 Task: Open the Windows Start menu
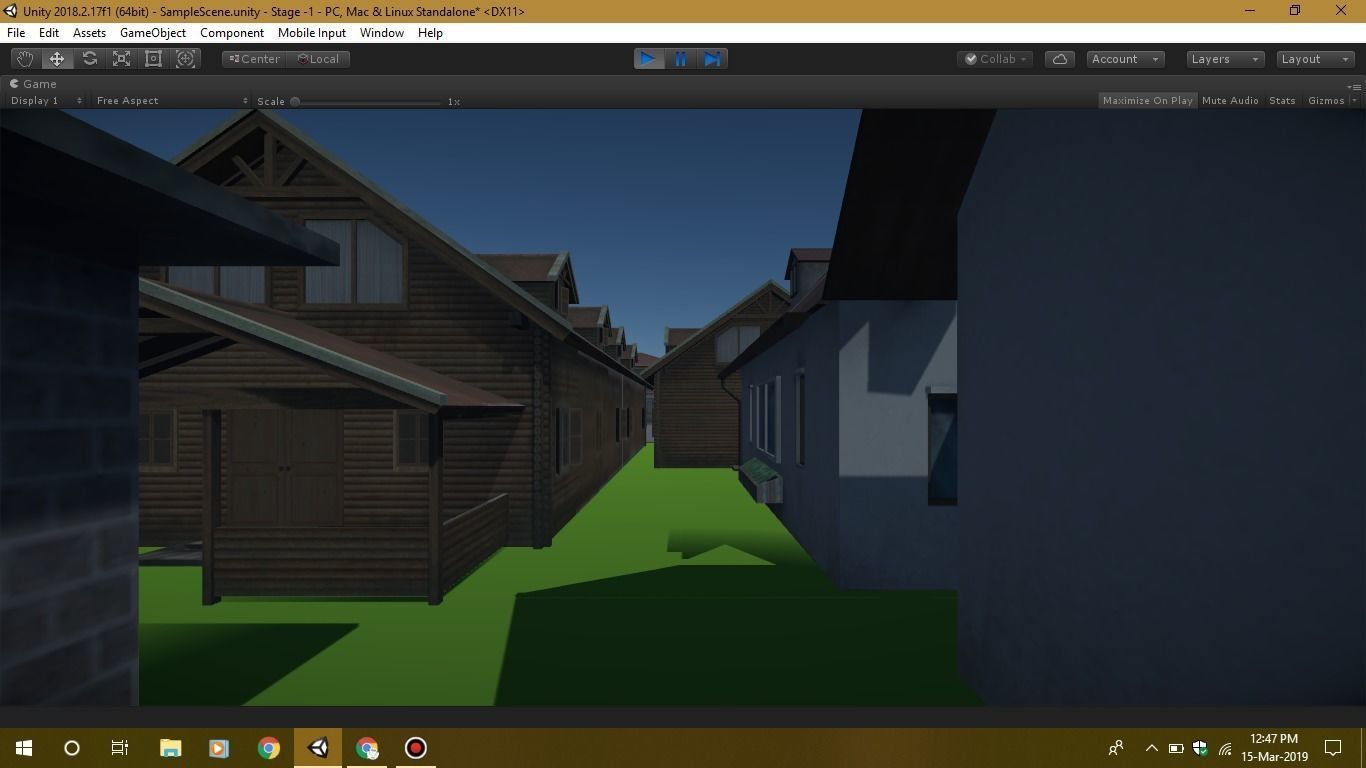pos(24,748)
